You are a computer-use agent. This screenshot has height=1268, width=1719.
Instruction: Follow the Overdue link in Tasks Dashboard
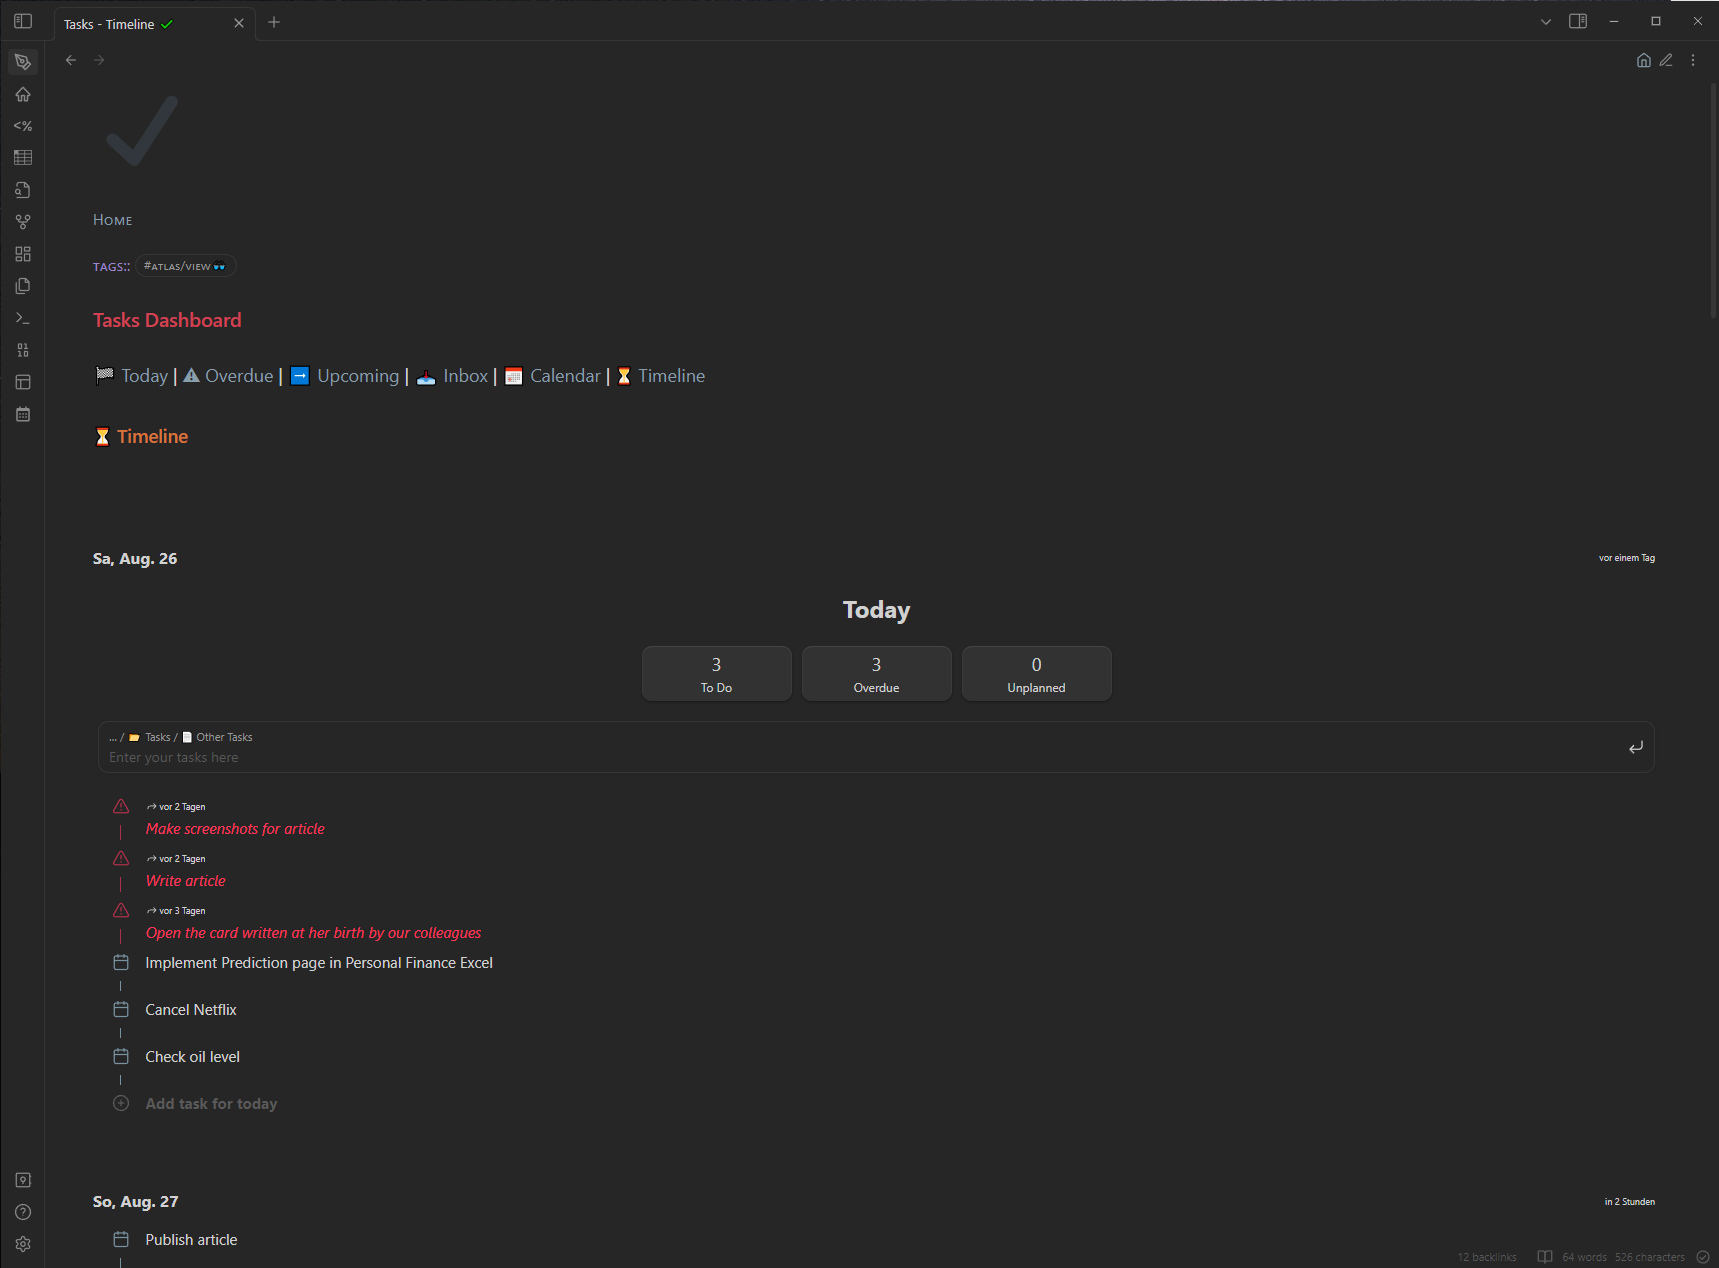pos(238,376)
